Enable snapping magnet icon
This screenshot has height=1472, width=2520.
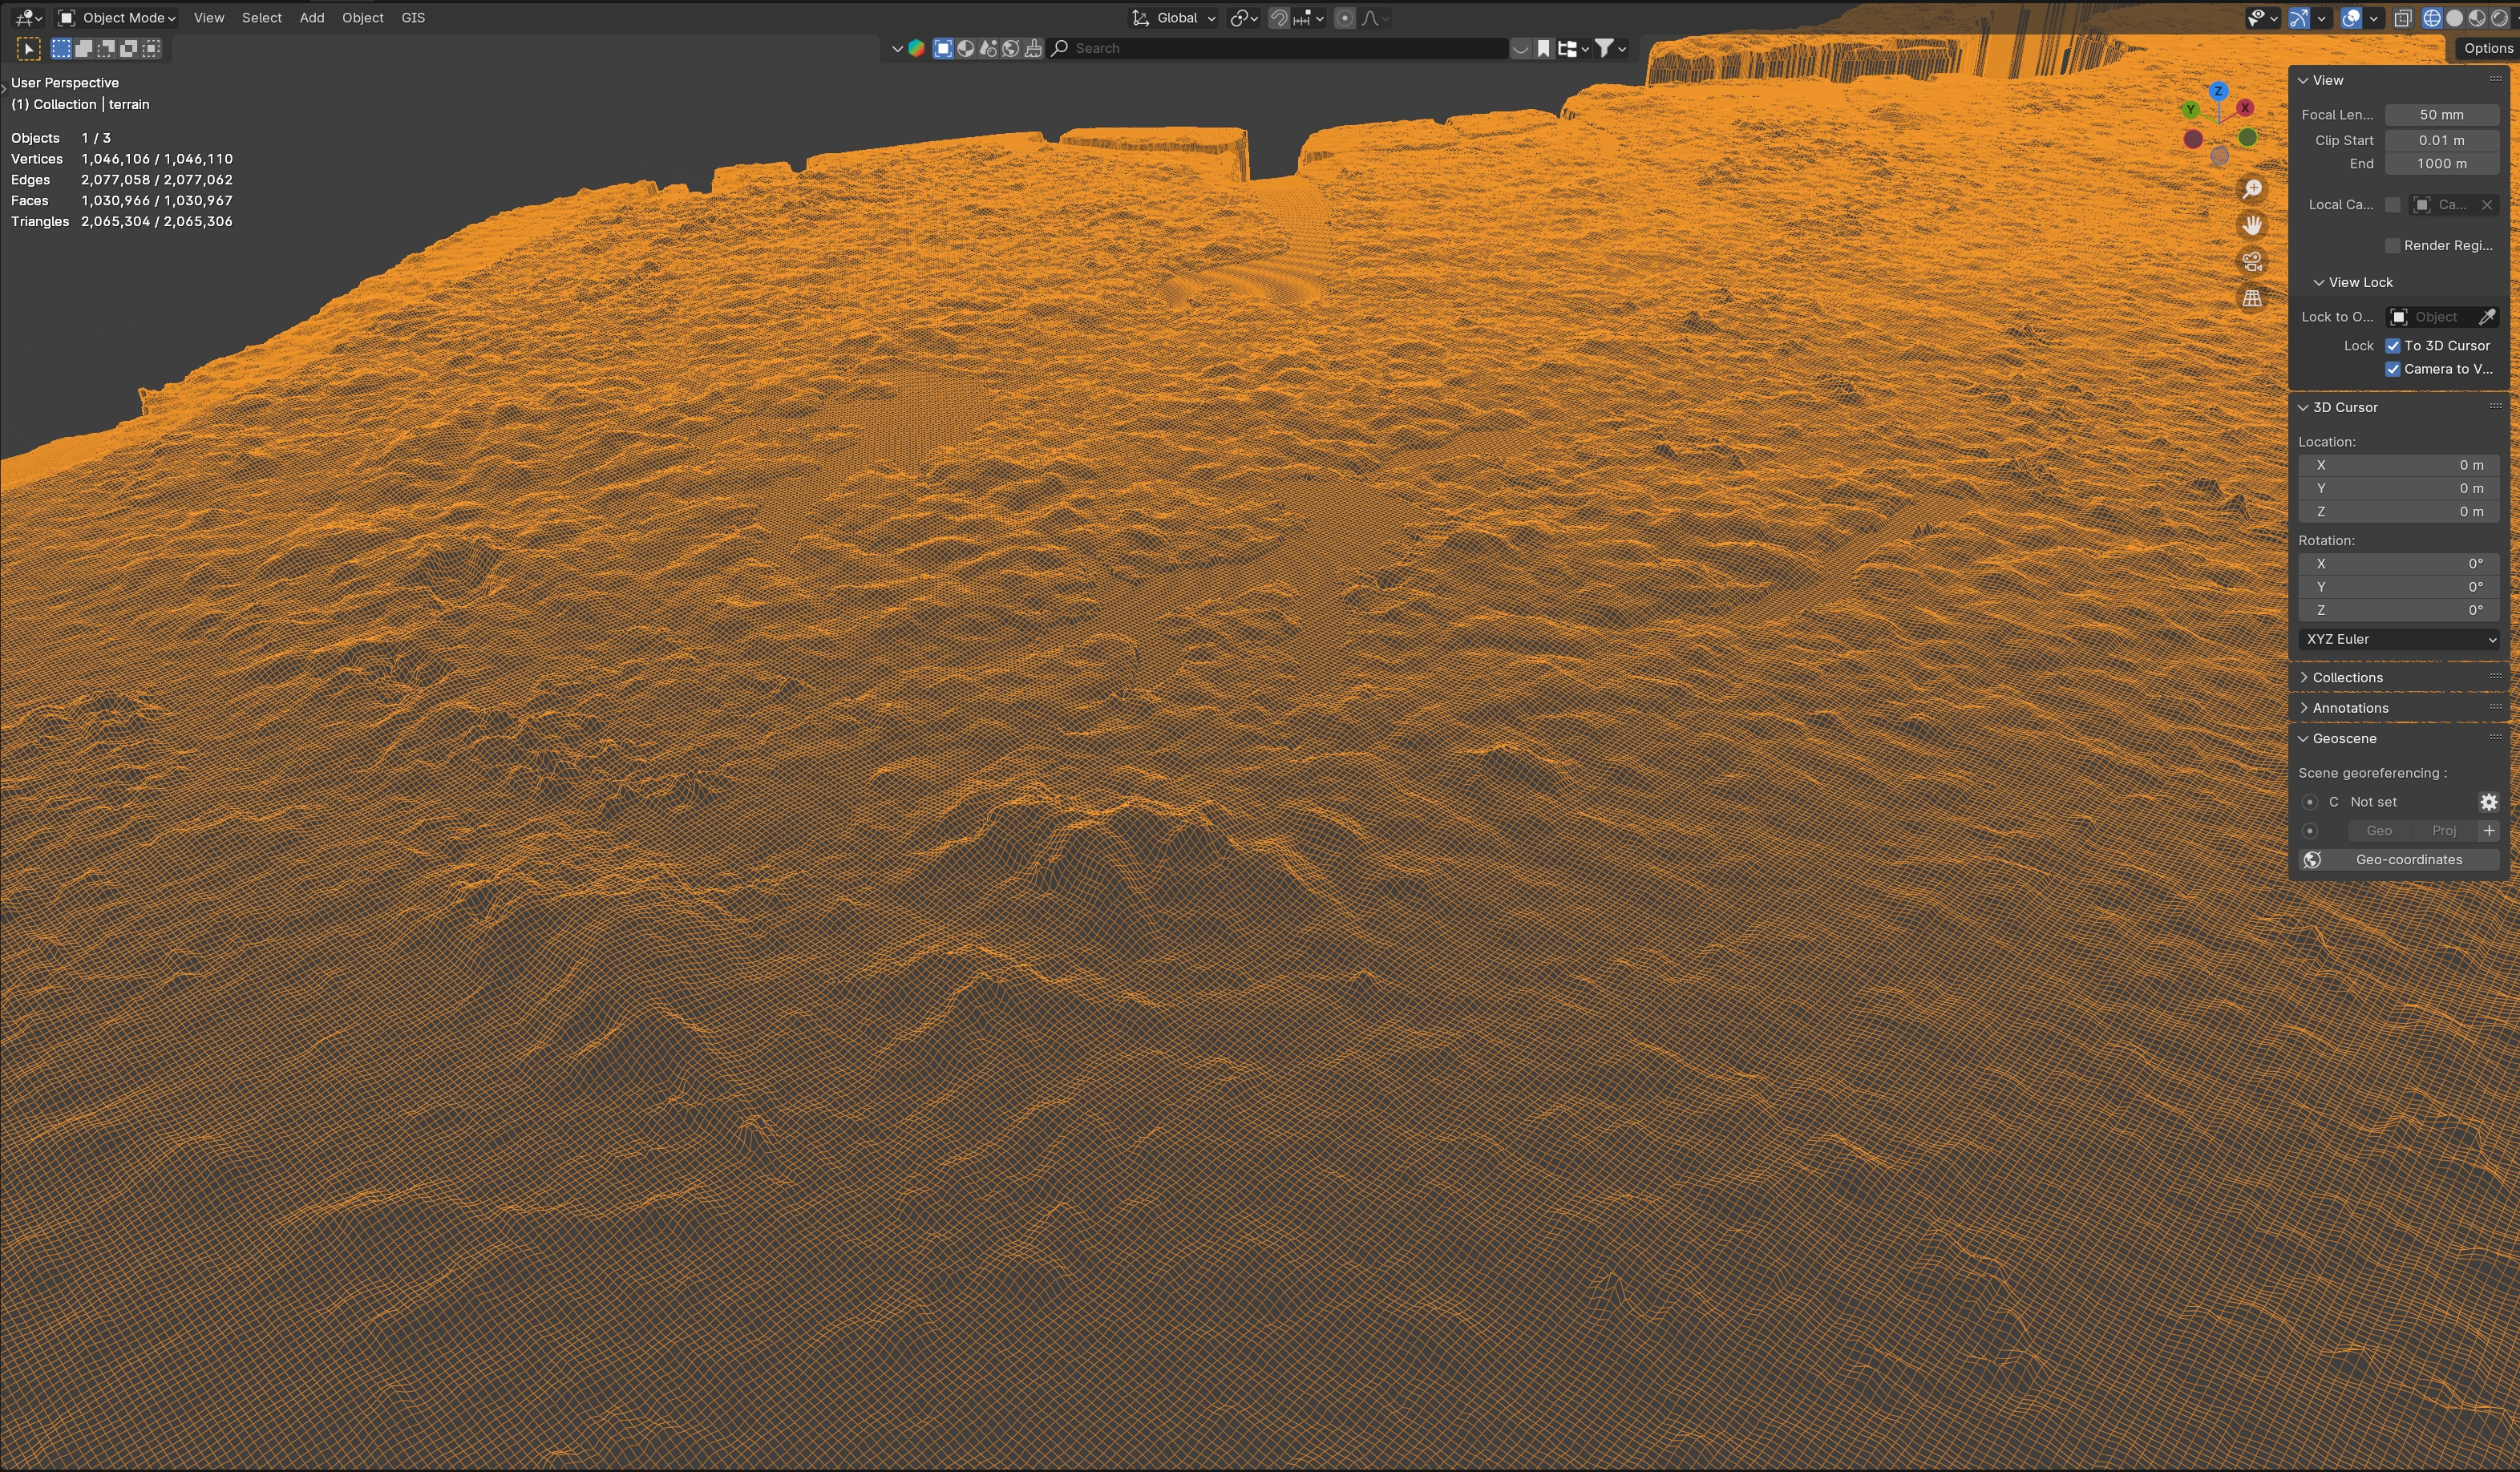[x=1279, y=18]
